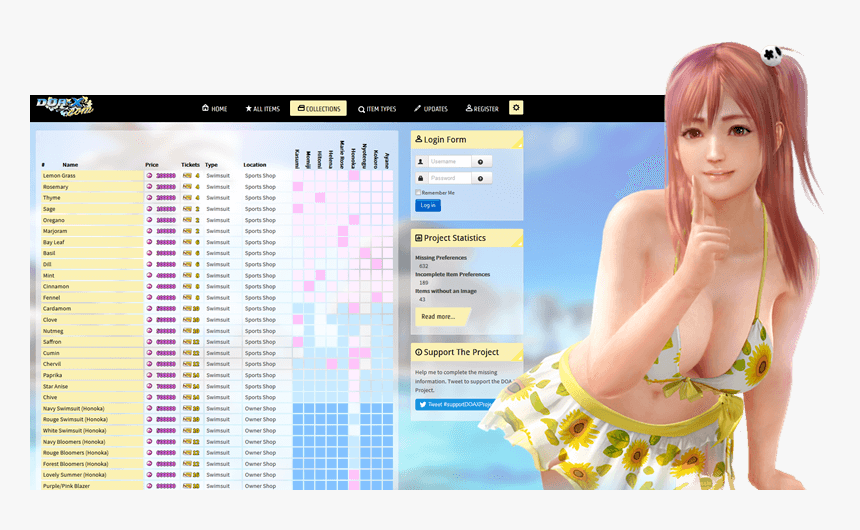Open the Rouge Bloomers (Honoka) item link
Image resolution: width=860 pixels, height=530 pixels.
[76, 453]
